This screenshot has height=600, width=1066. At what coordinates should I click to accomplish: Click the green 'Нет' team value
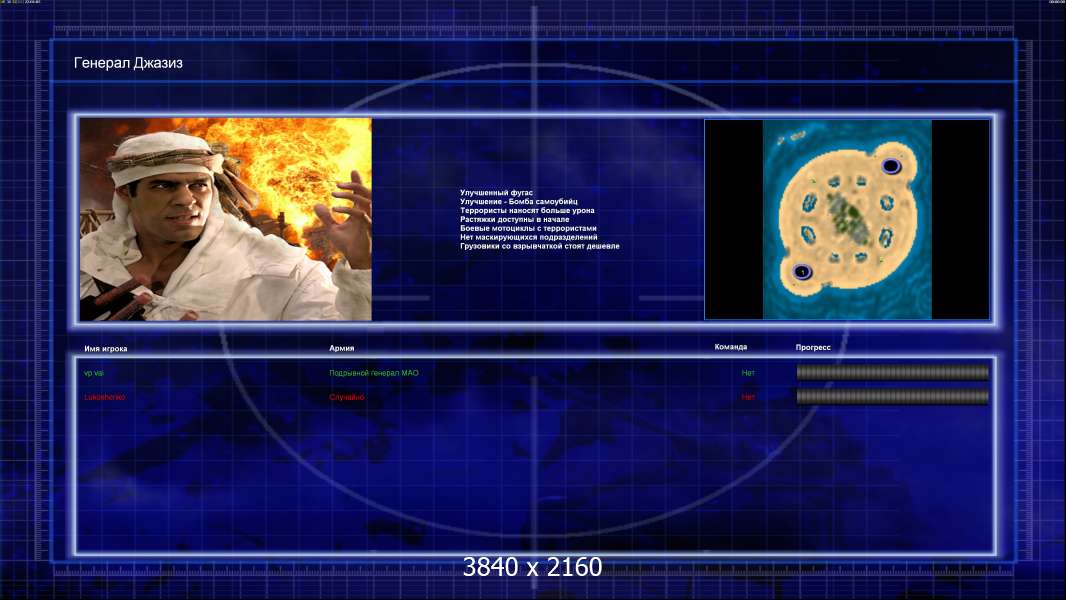click(748, 373)
